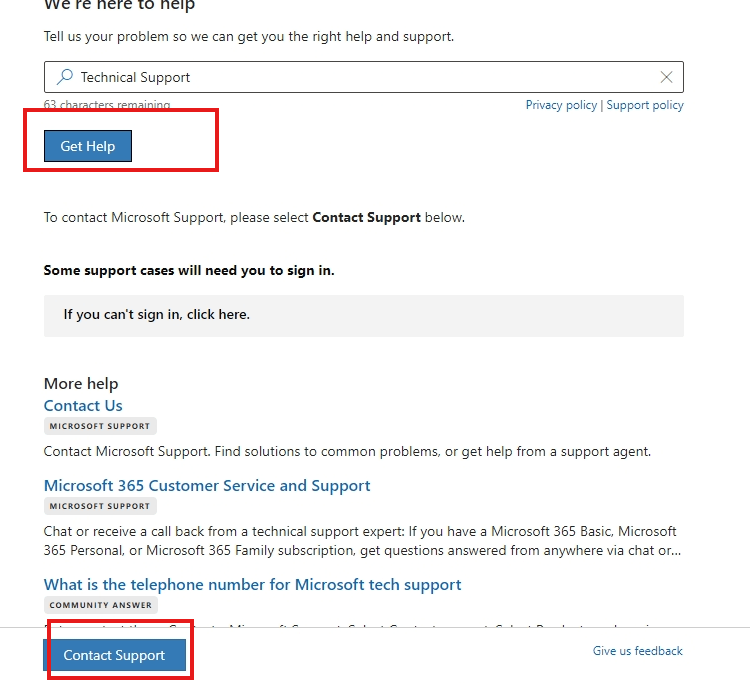Clear the search box with the X icon
This screenshot has height=683, width=750.
tap(666, 77)
